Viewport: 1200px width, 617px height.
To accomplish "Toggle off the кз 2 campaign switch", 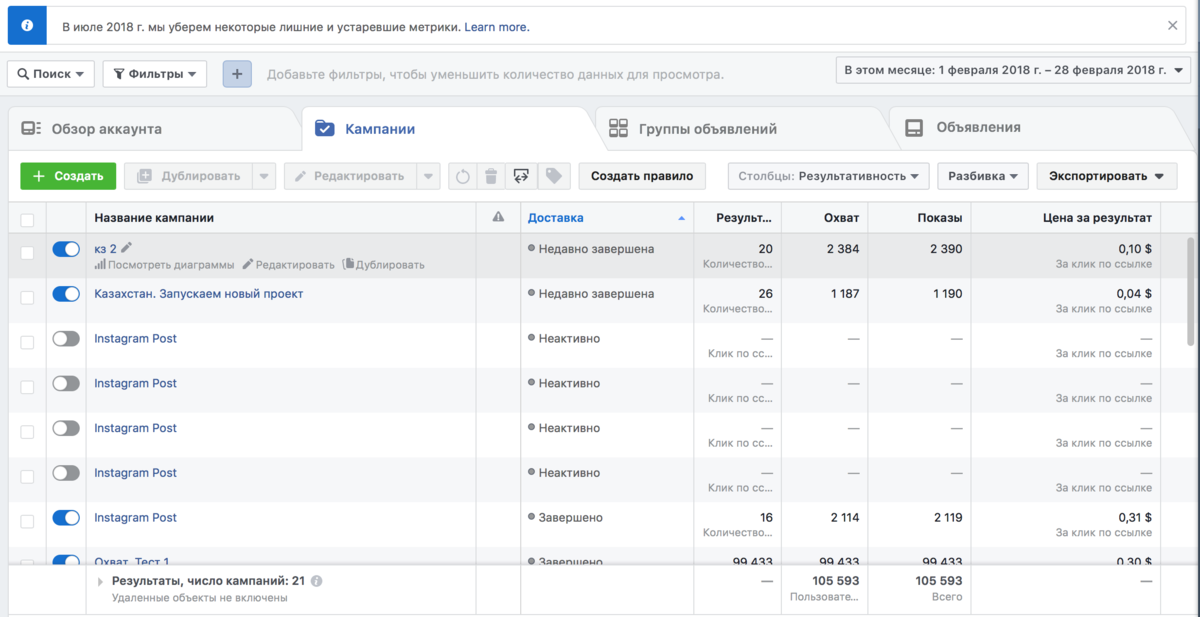I will (x=66, y=249).
